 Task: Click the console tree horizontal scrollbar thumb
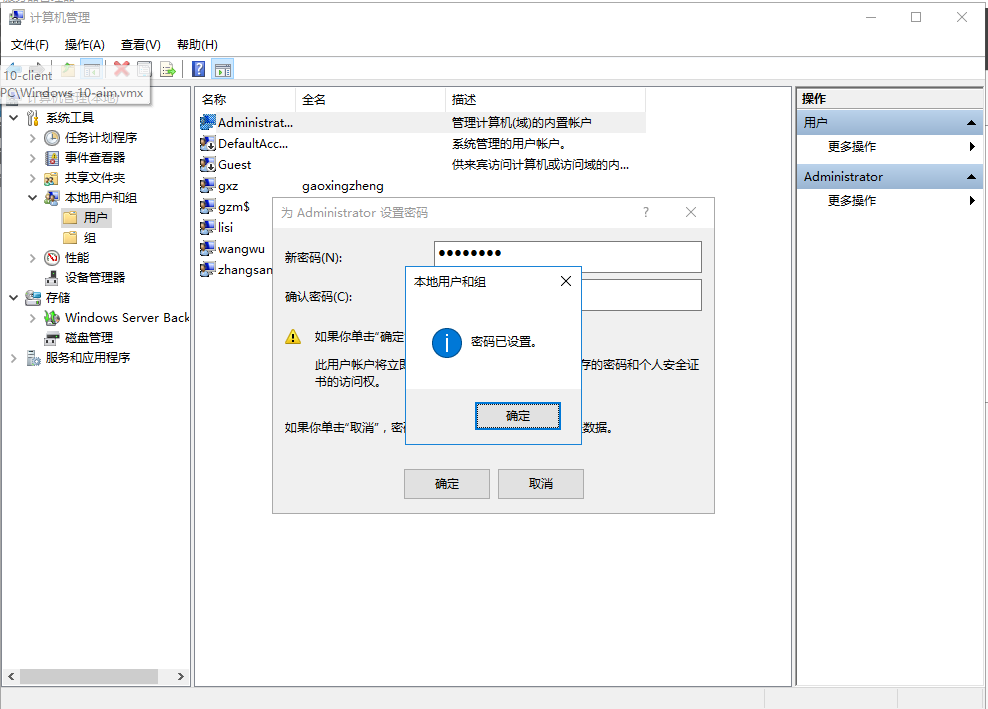[x=89, y=676]
